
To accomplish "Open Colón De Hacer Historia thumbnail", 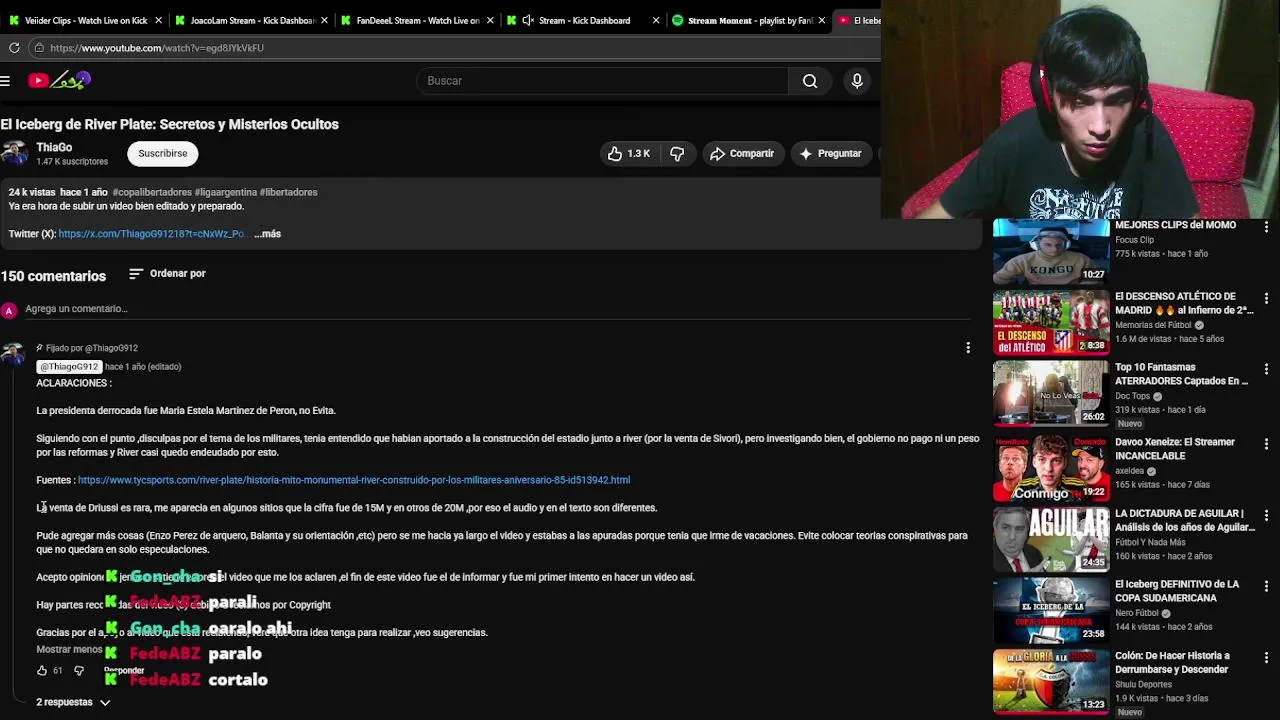I will click(x=1051, y=682).
